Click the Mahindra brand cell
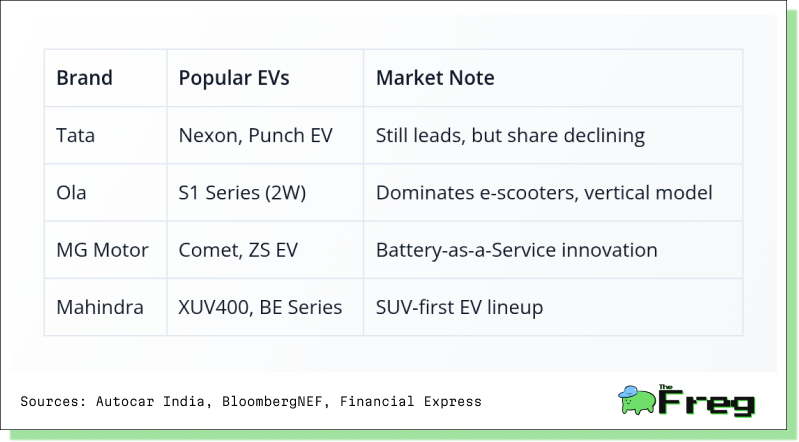This screenshot has width=799, height=442. coord(105,307)
